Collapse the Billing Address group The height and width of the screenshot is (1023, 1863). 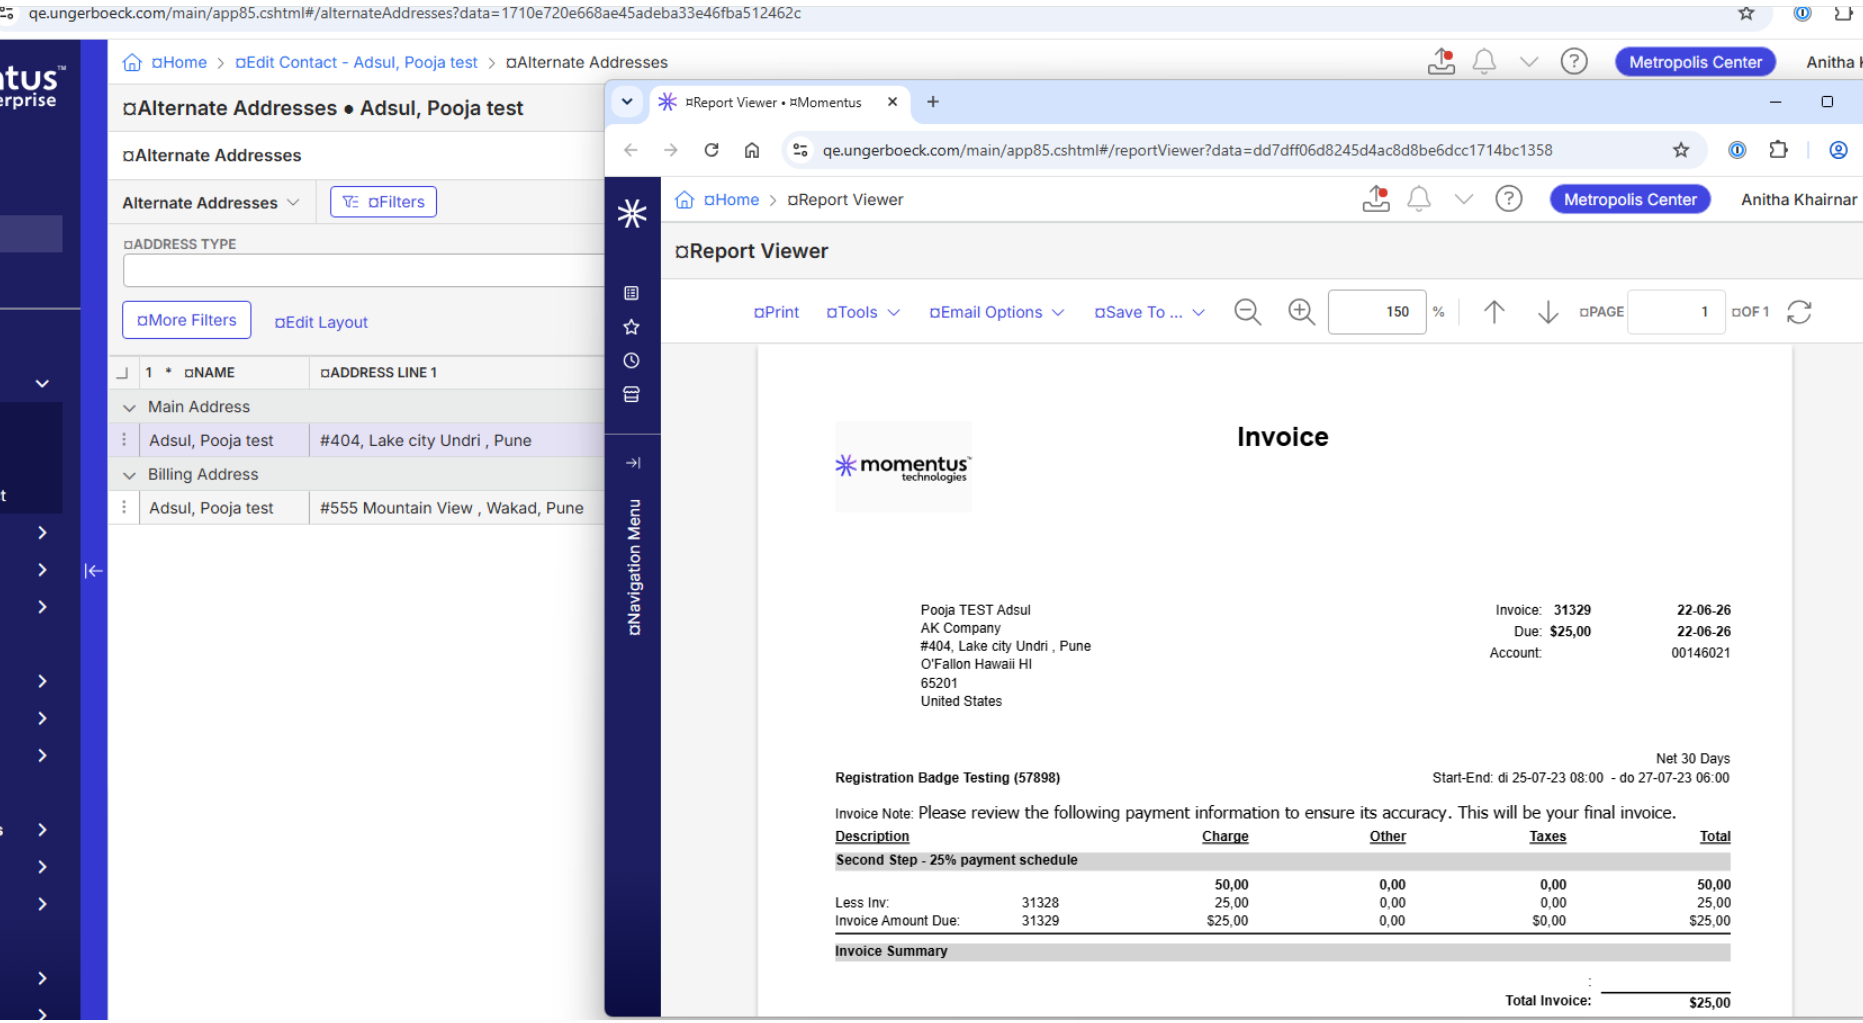click(x=129, y=475)
